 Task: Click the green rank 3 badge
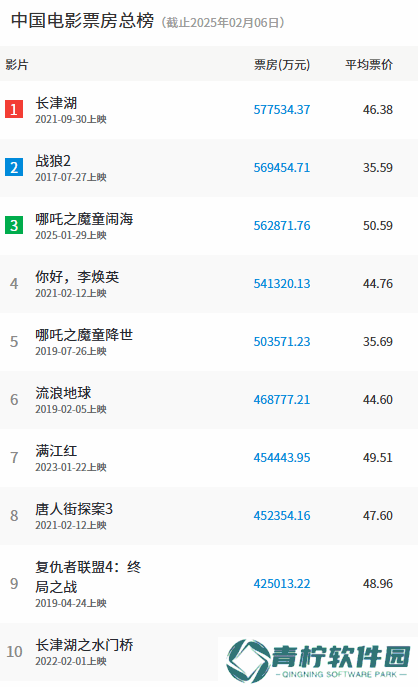point(14,225)
